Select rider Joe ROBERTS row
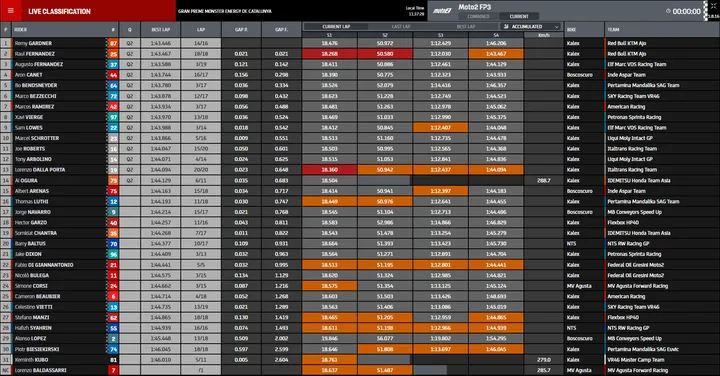720x376 pixels. 360,149
